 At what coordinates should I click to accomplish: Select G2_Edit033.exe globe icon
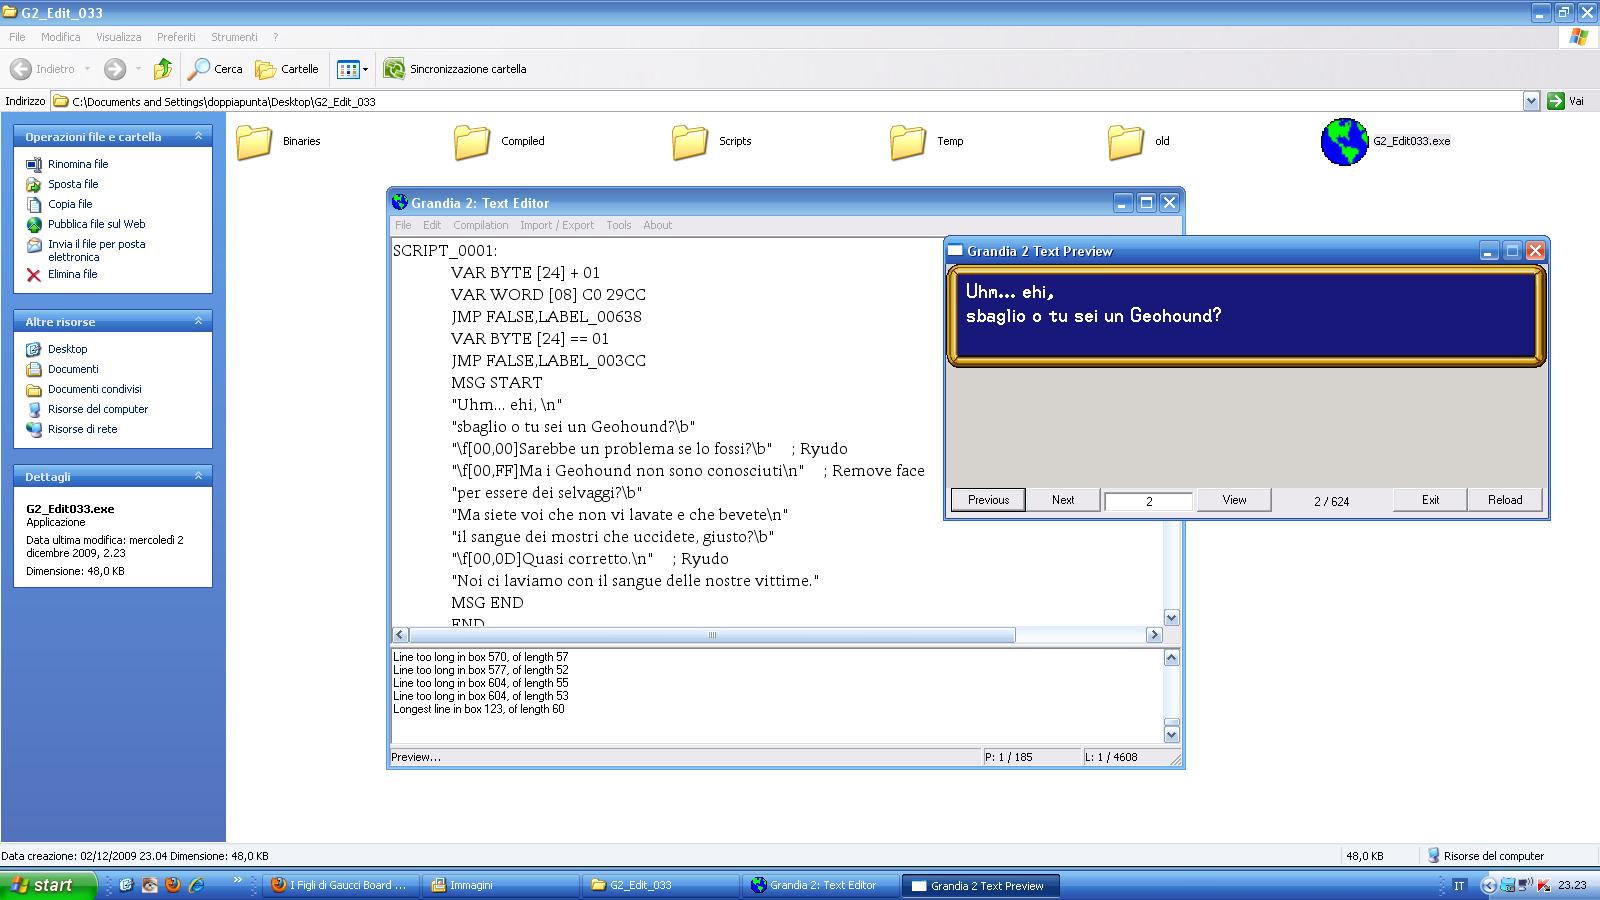point(1344,142)
